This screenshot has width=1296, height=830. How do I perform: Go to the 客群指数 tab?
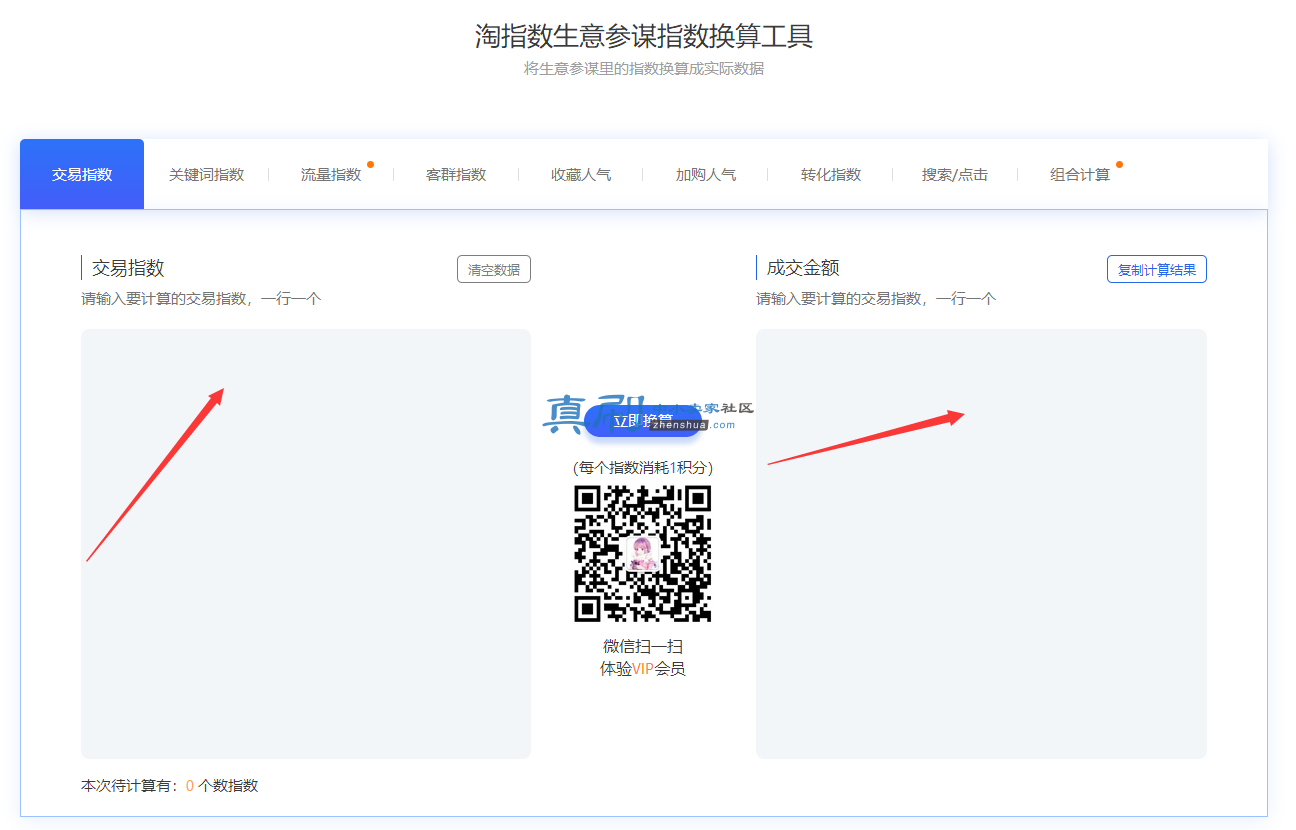click(x=456, y=174)
